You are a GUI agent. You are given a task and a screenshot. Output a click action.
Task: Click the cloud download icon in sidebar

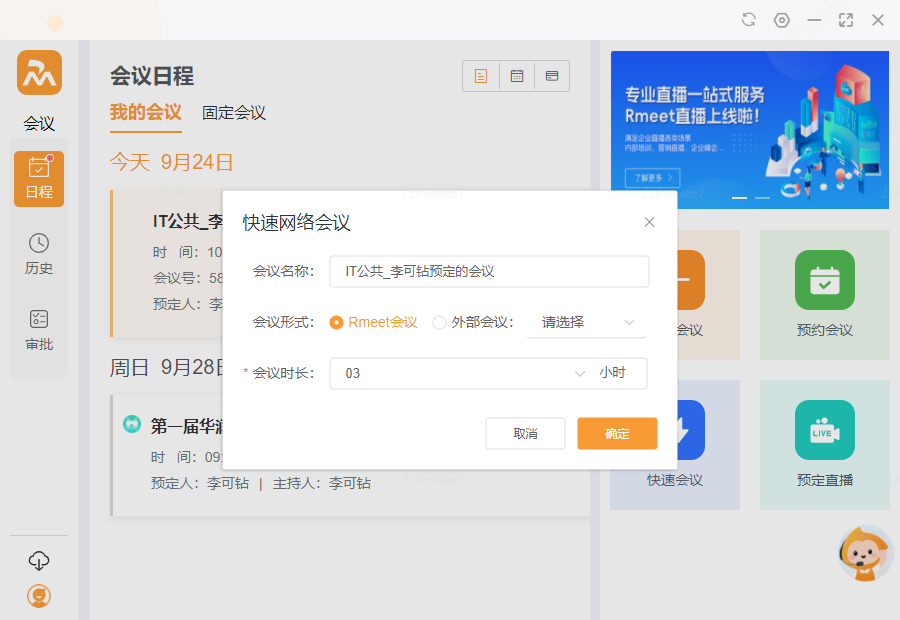click(x=39, y=560)
